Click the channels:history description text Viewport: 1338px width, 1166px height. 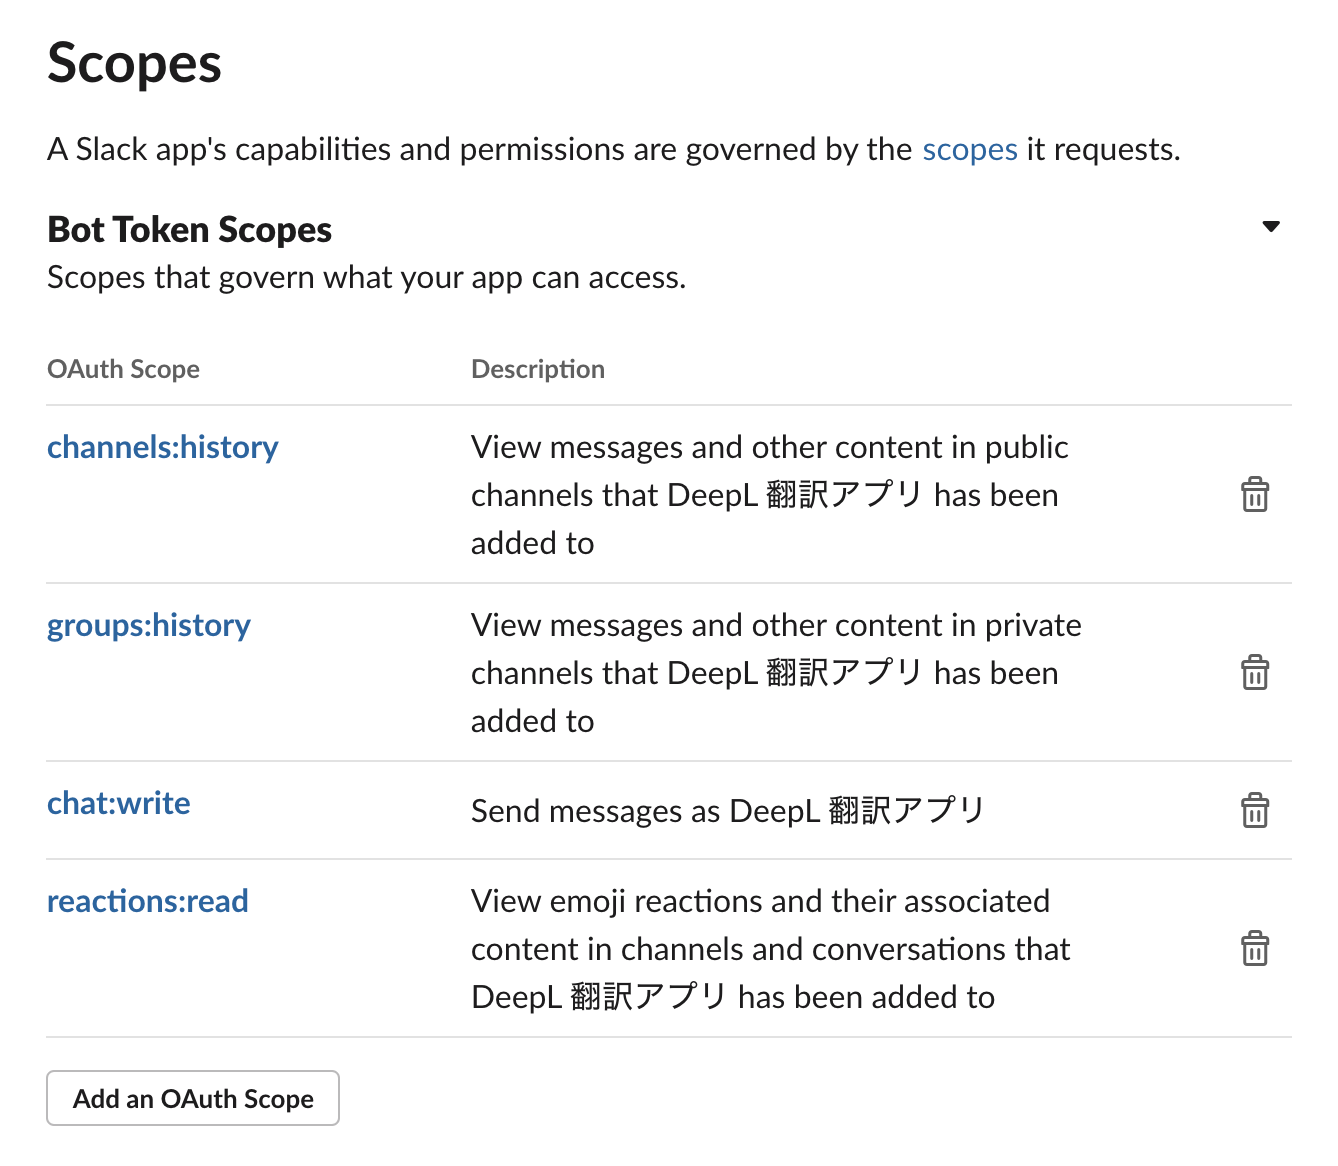(770, 494)
